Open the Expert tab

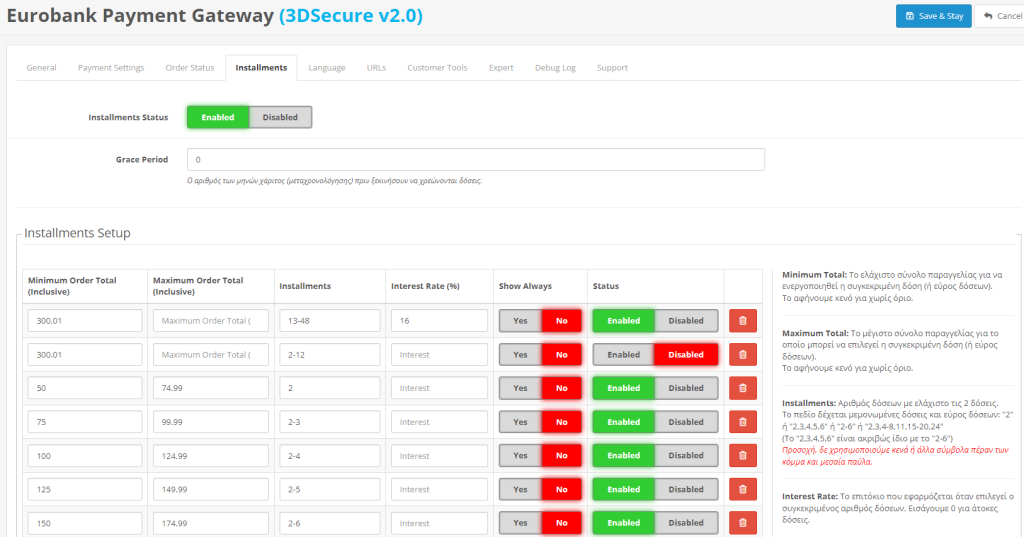point(501,67)
